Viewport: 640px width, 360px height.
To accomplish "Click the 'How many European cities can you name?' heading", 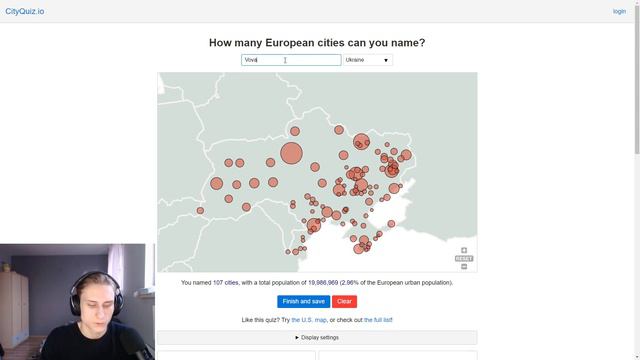I will coord(317,43).
